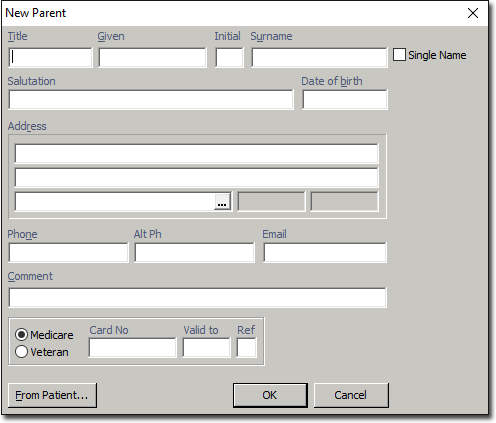Click the From Patient button
Viewport: 496px width, 423px height.
(x=52, y=395)
